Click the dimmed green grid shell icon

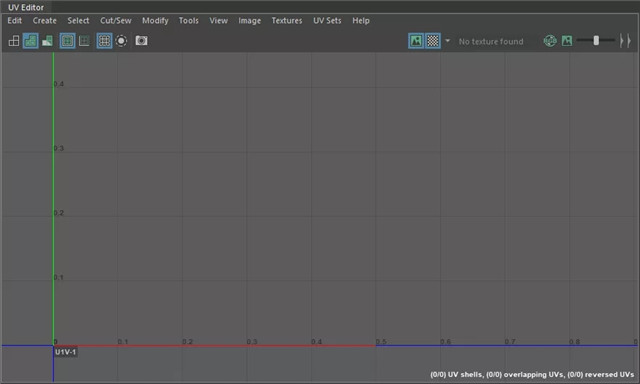tap(84, 41)
